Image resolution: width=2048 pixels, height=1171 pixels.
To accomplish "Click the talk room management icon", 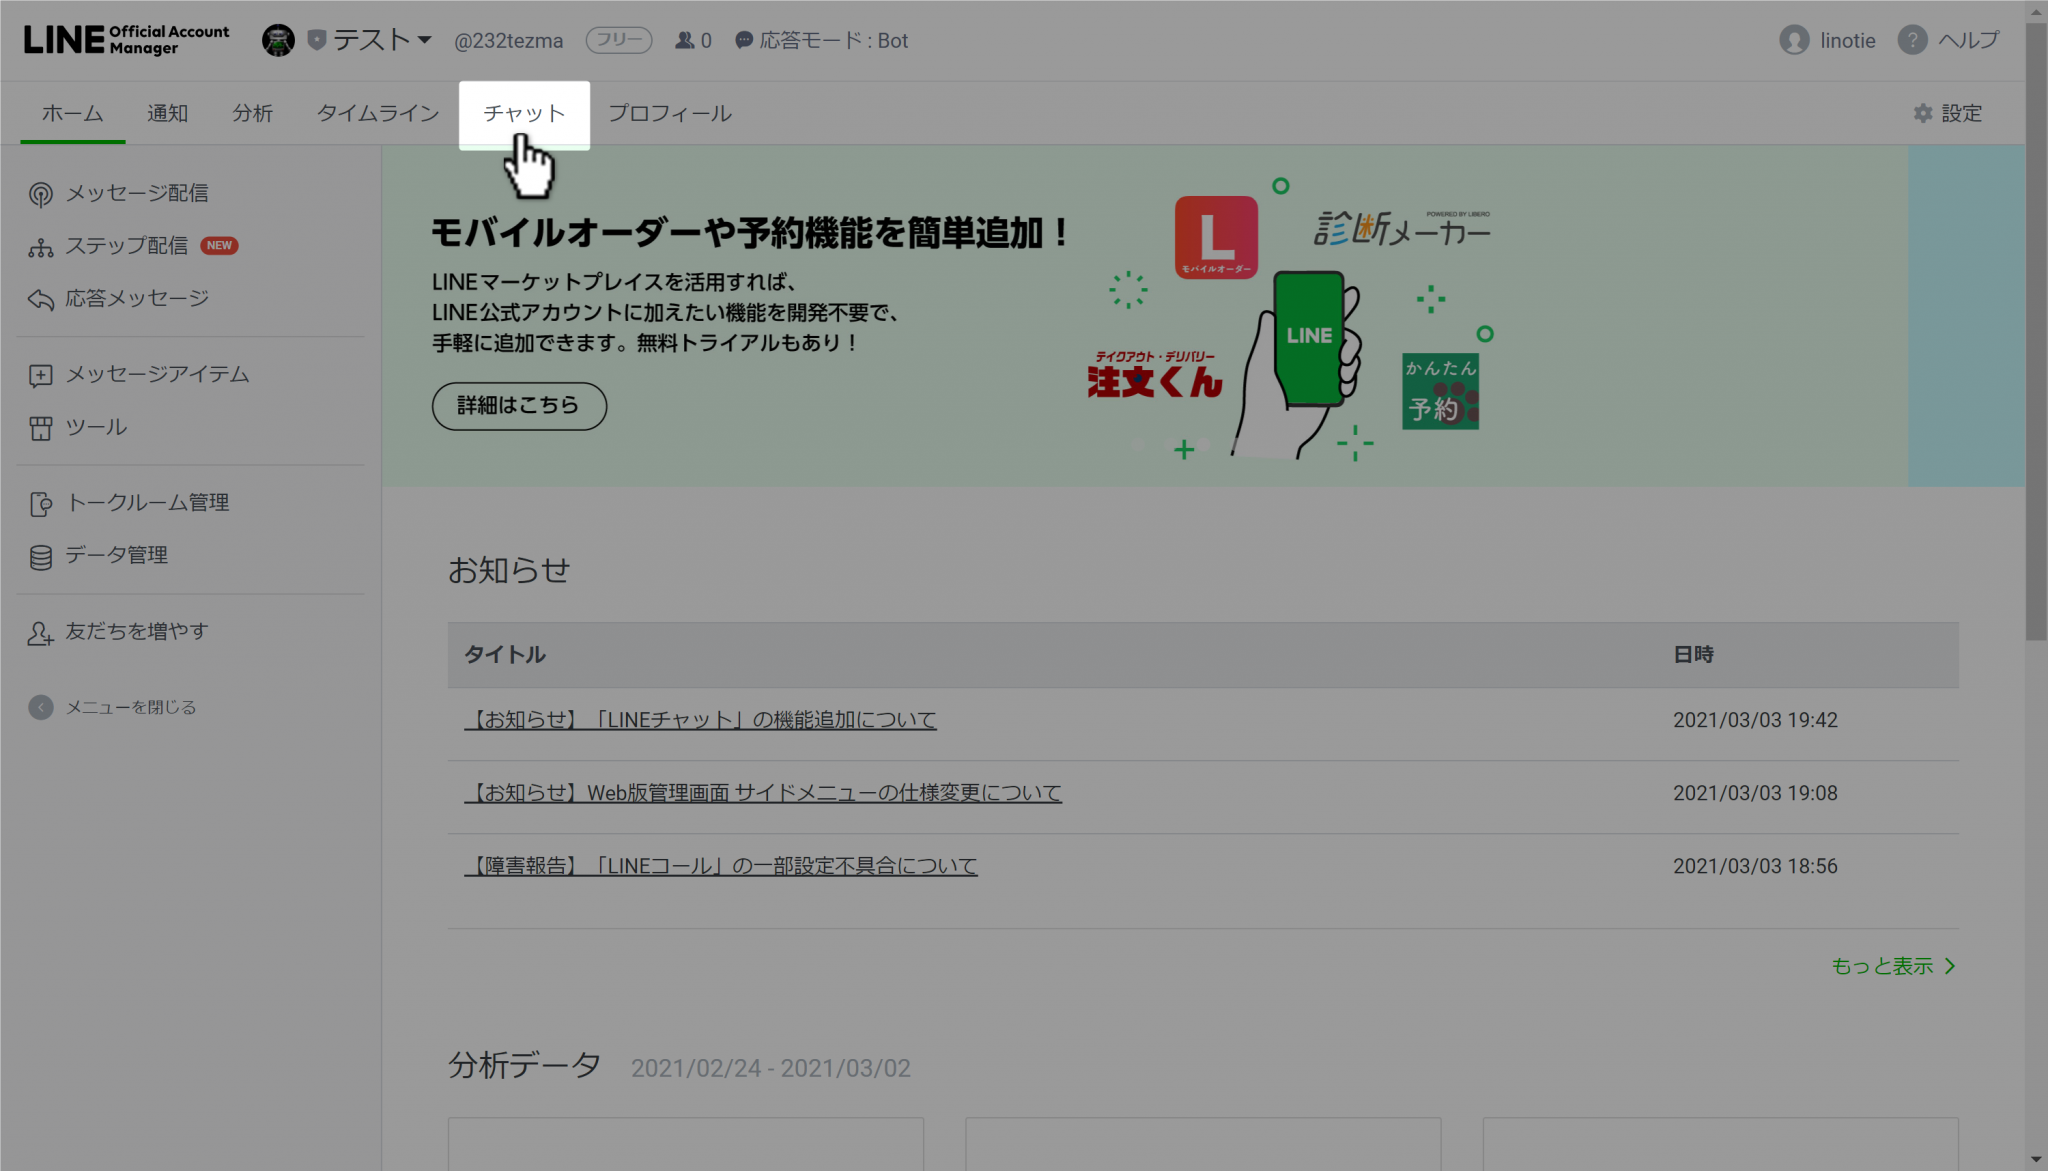I will [40, 504].
